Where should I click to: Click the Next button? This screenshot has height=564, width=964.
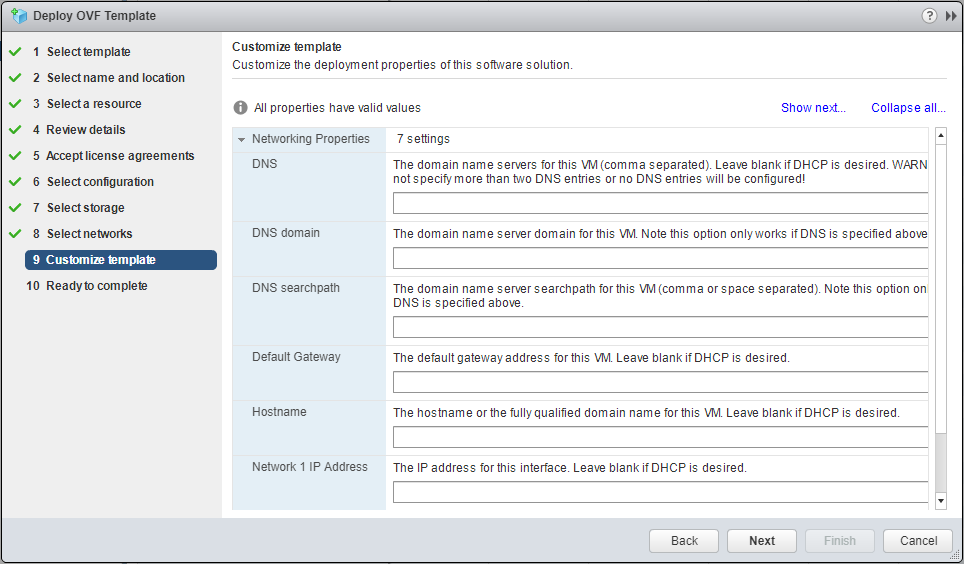pos(761,541)
